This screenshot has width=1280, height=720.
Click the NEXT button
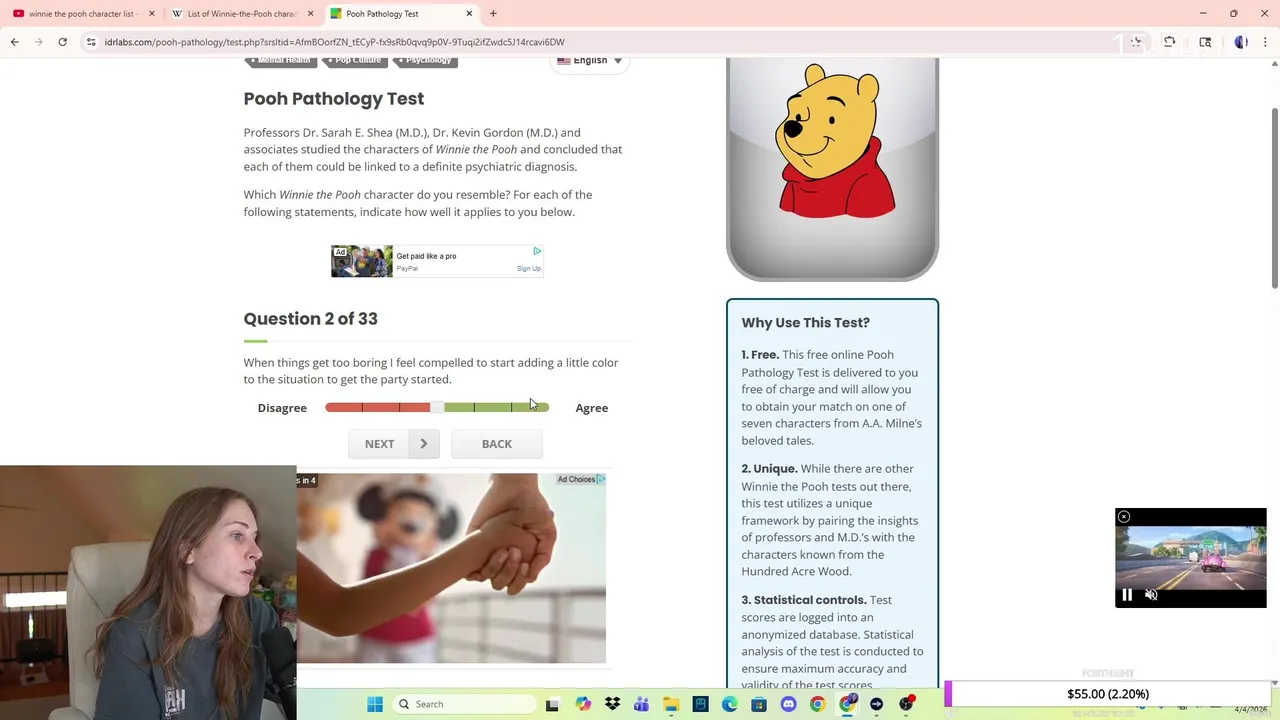pos(393,444)
